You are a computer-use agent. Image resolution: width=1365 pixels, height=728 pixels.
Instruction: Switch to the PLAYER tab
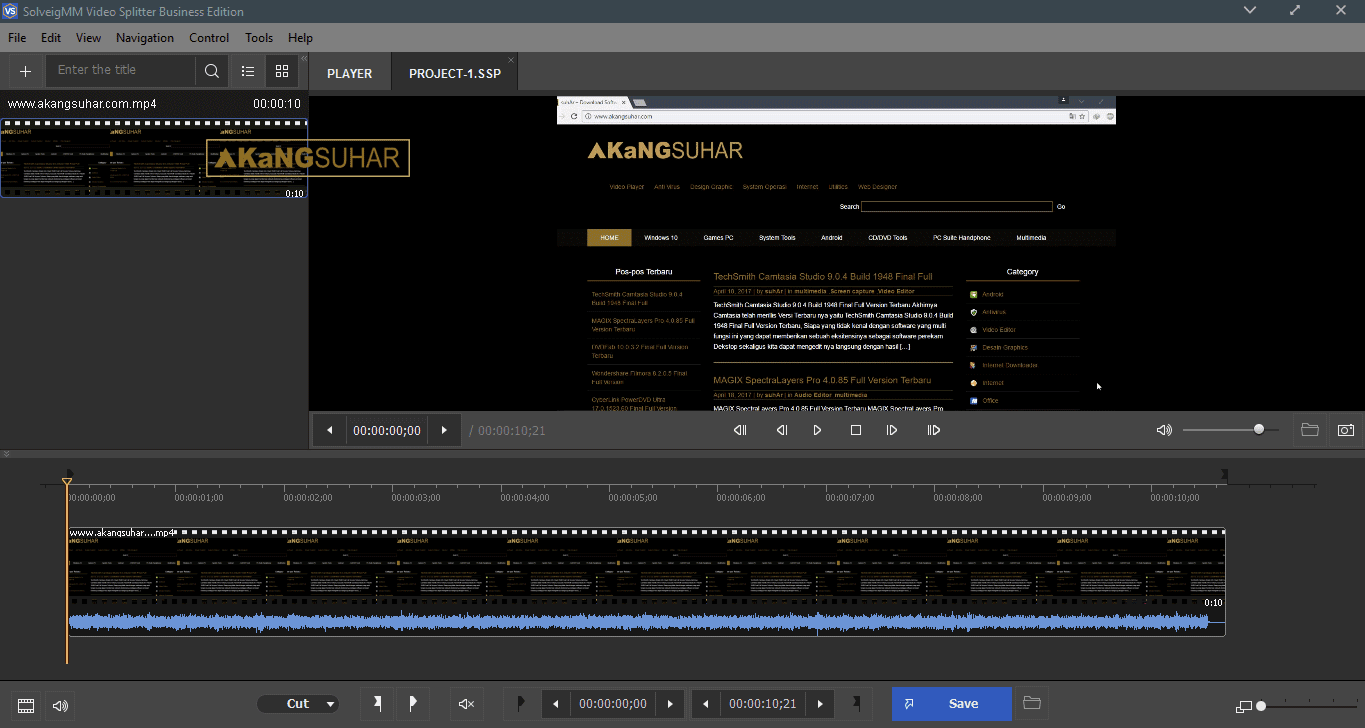[349, 72]
